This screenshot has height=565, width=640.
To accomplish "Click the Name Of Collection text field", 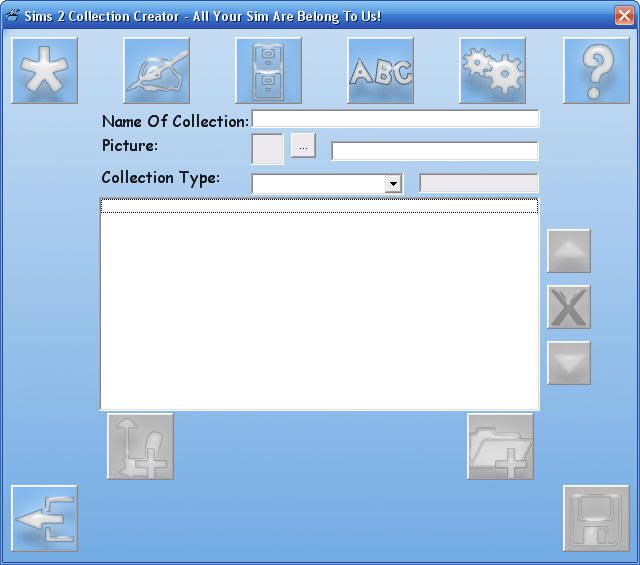I will coord(395,119).
